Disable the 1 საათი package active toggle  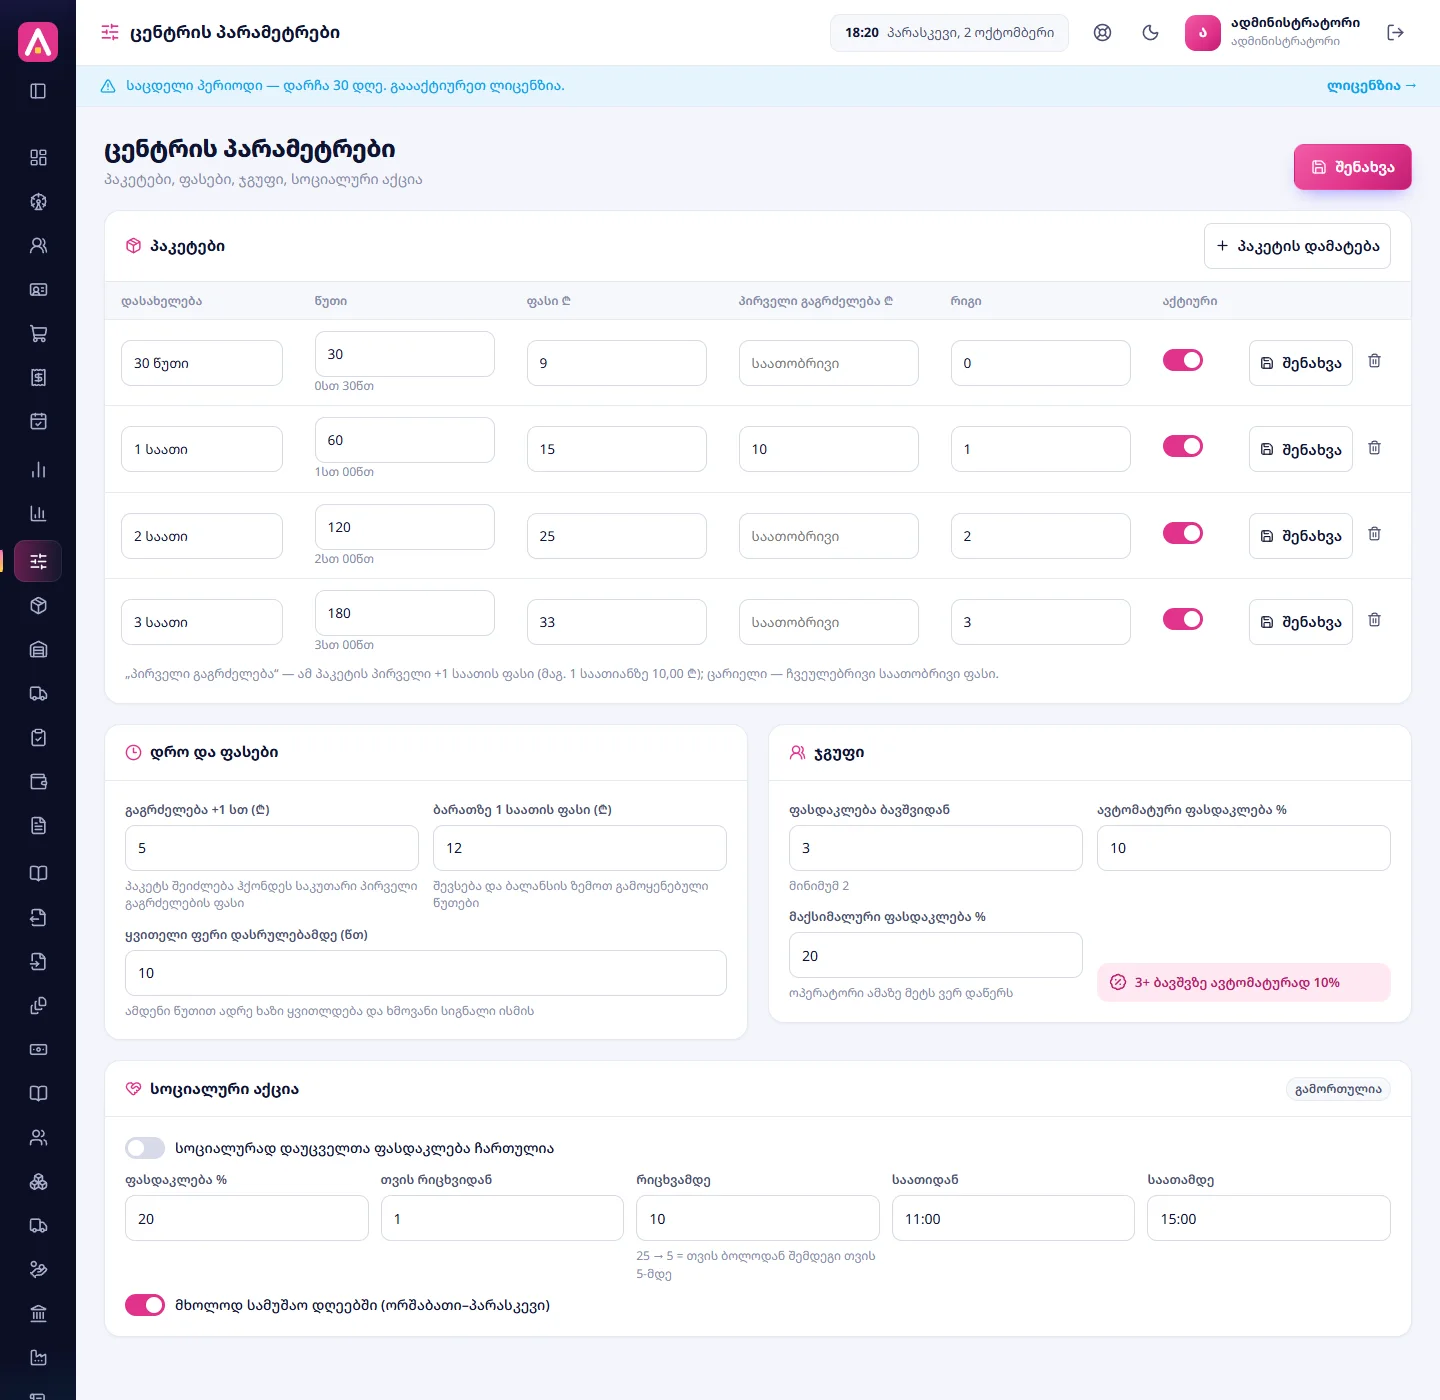(1183, 446)
